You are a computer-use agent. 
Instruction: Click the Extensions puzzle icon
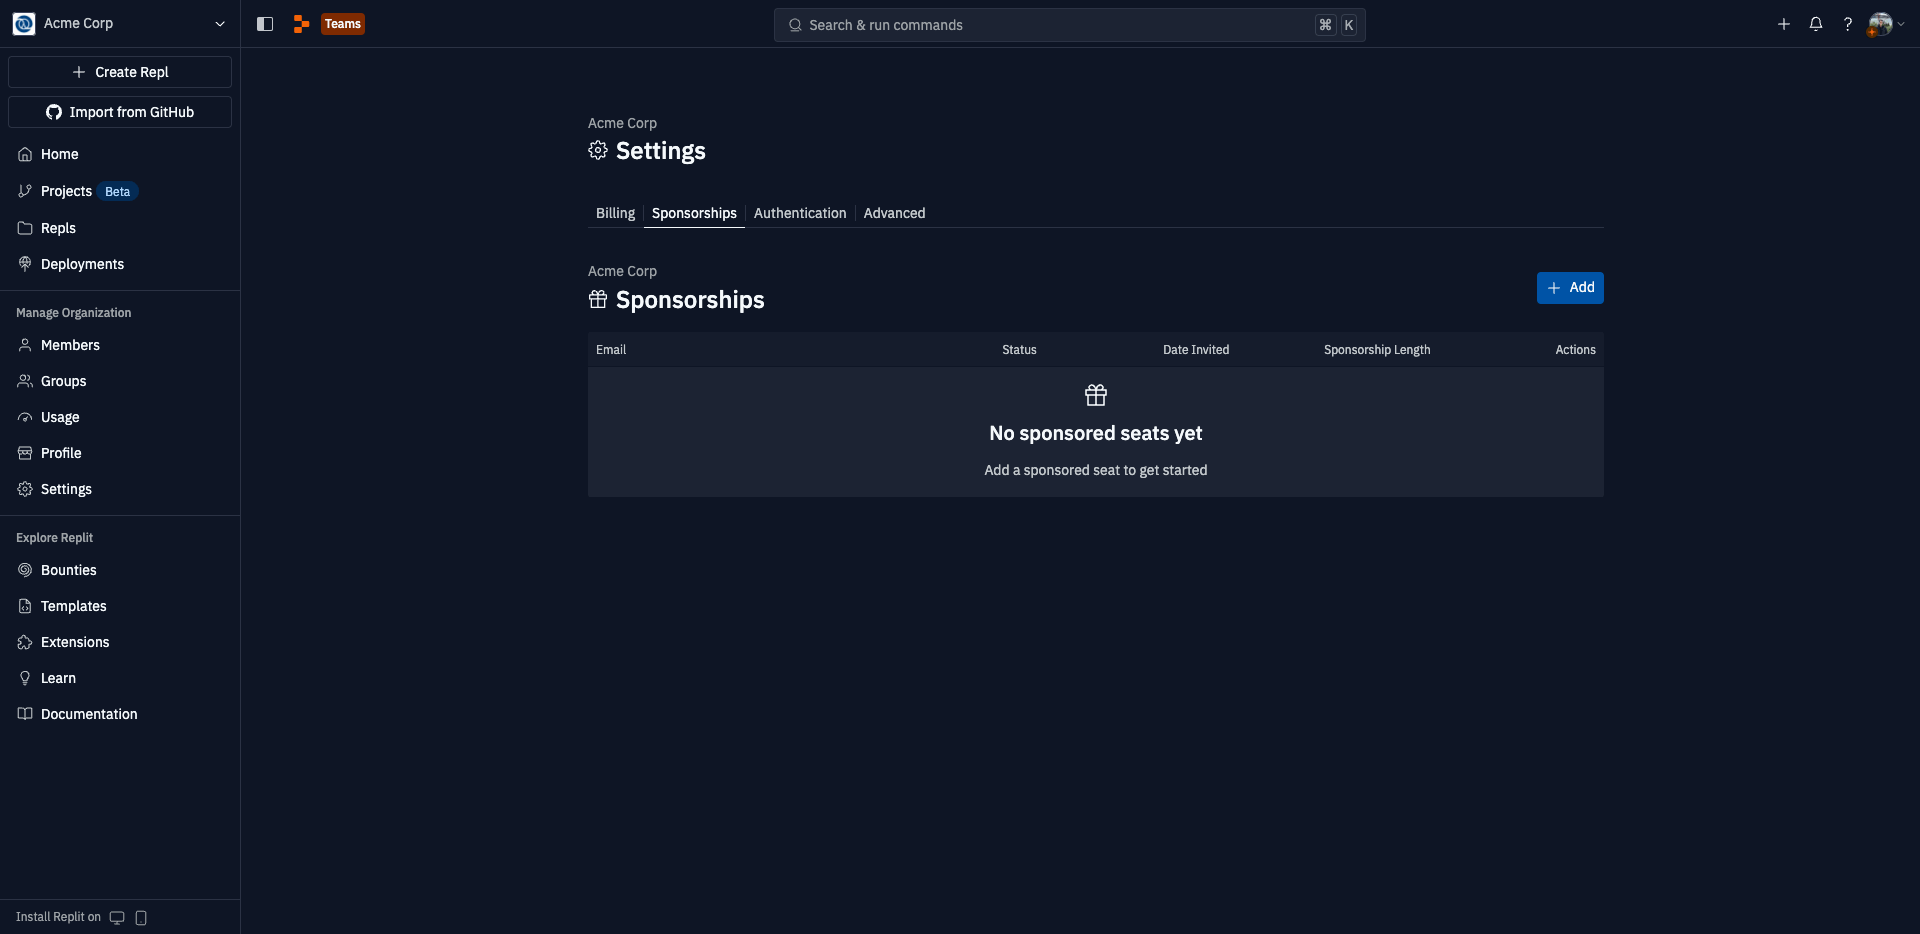point(25,642)
